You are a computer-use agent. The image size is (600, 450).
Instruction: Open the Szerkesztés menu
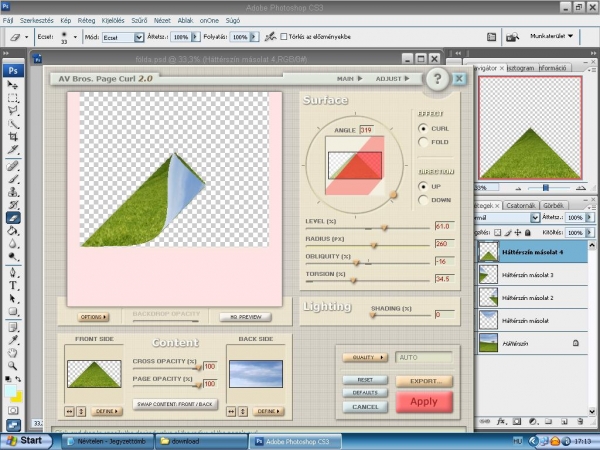click(x=37, y=21)
